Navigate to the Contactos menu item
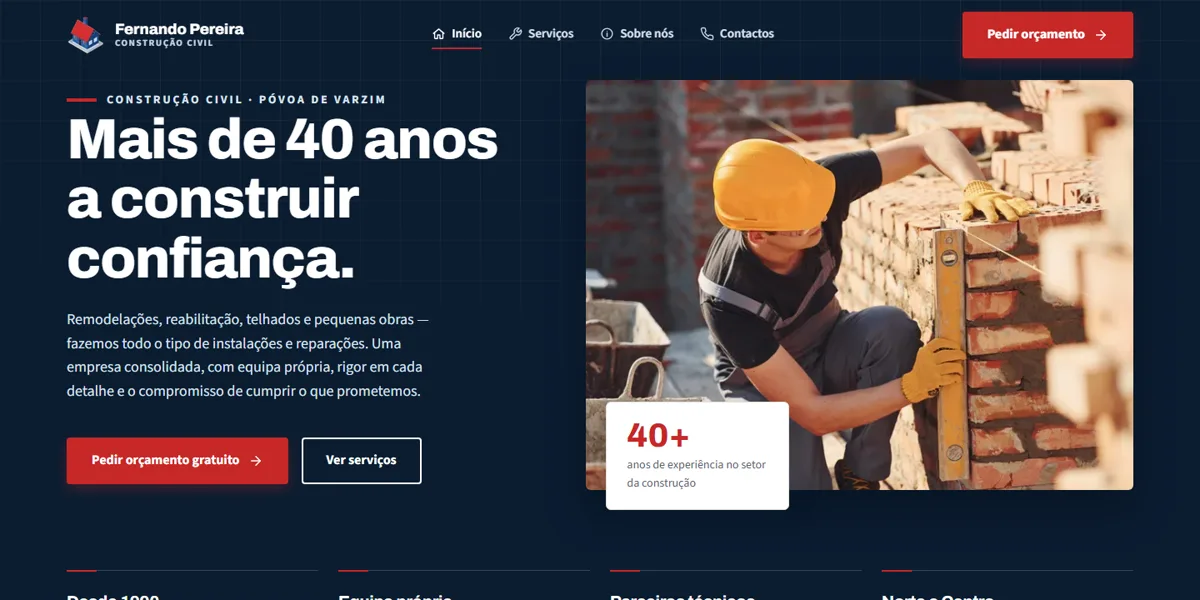Screen dimensions: 1200x600 click(737, 34)
